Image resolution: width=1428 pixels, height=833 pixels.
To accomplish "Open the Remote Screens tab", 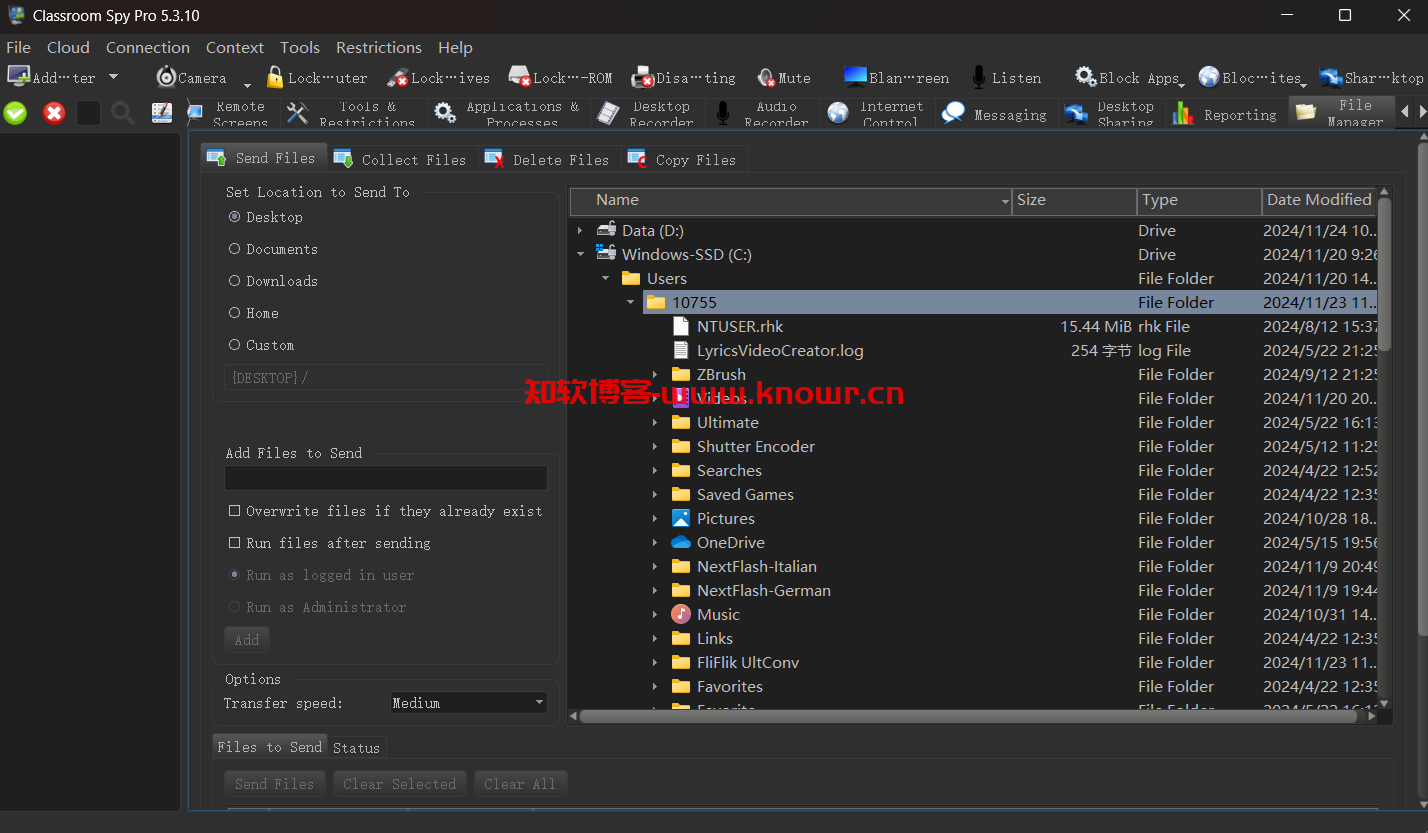I will (x=229, y=113).
